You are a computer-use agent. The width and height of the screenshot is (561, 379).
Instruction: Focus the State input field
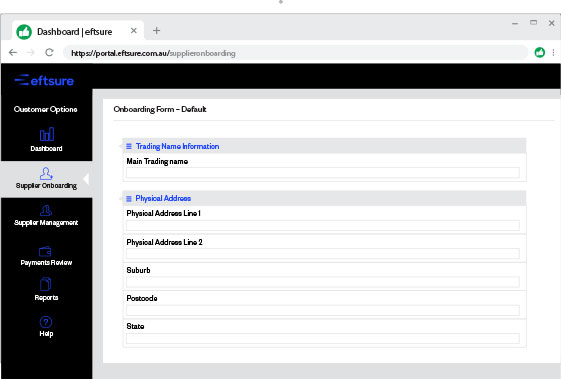[323, 338]
